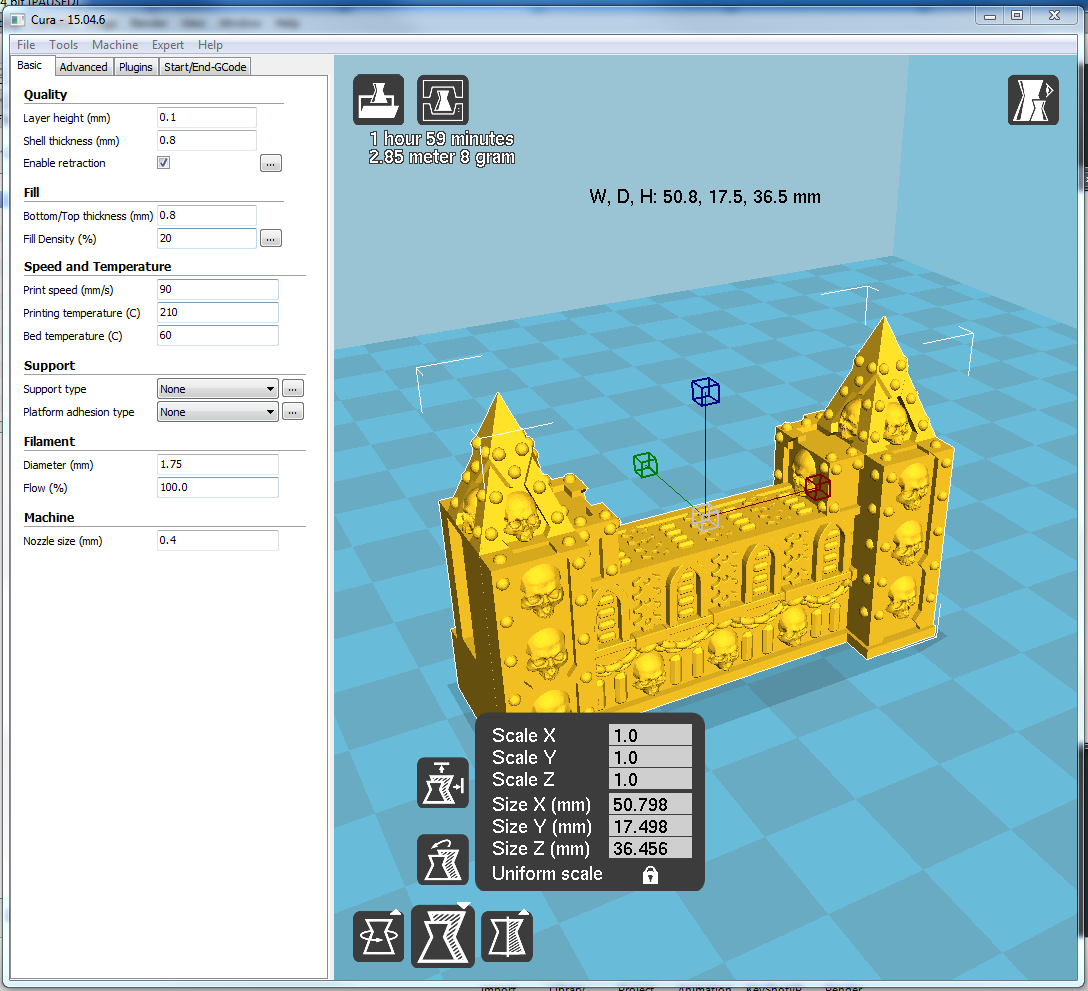Viewport: 1088px width, 991px height.
Task: Select the Scale tool icon
Action: click(x=443, y=936)
